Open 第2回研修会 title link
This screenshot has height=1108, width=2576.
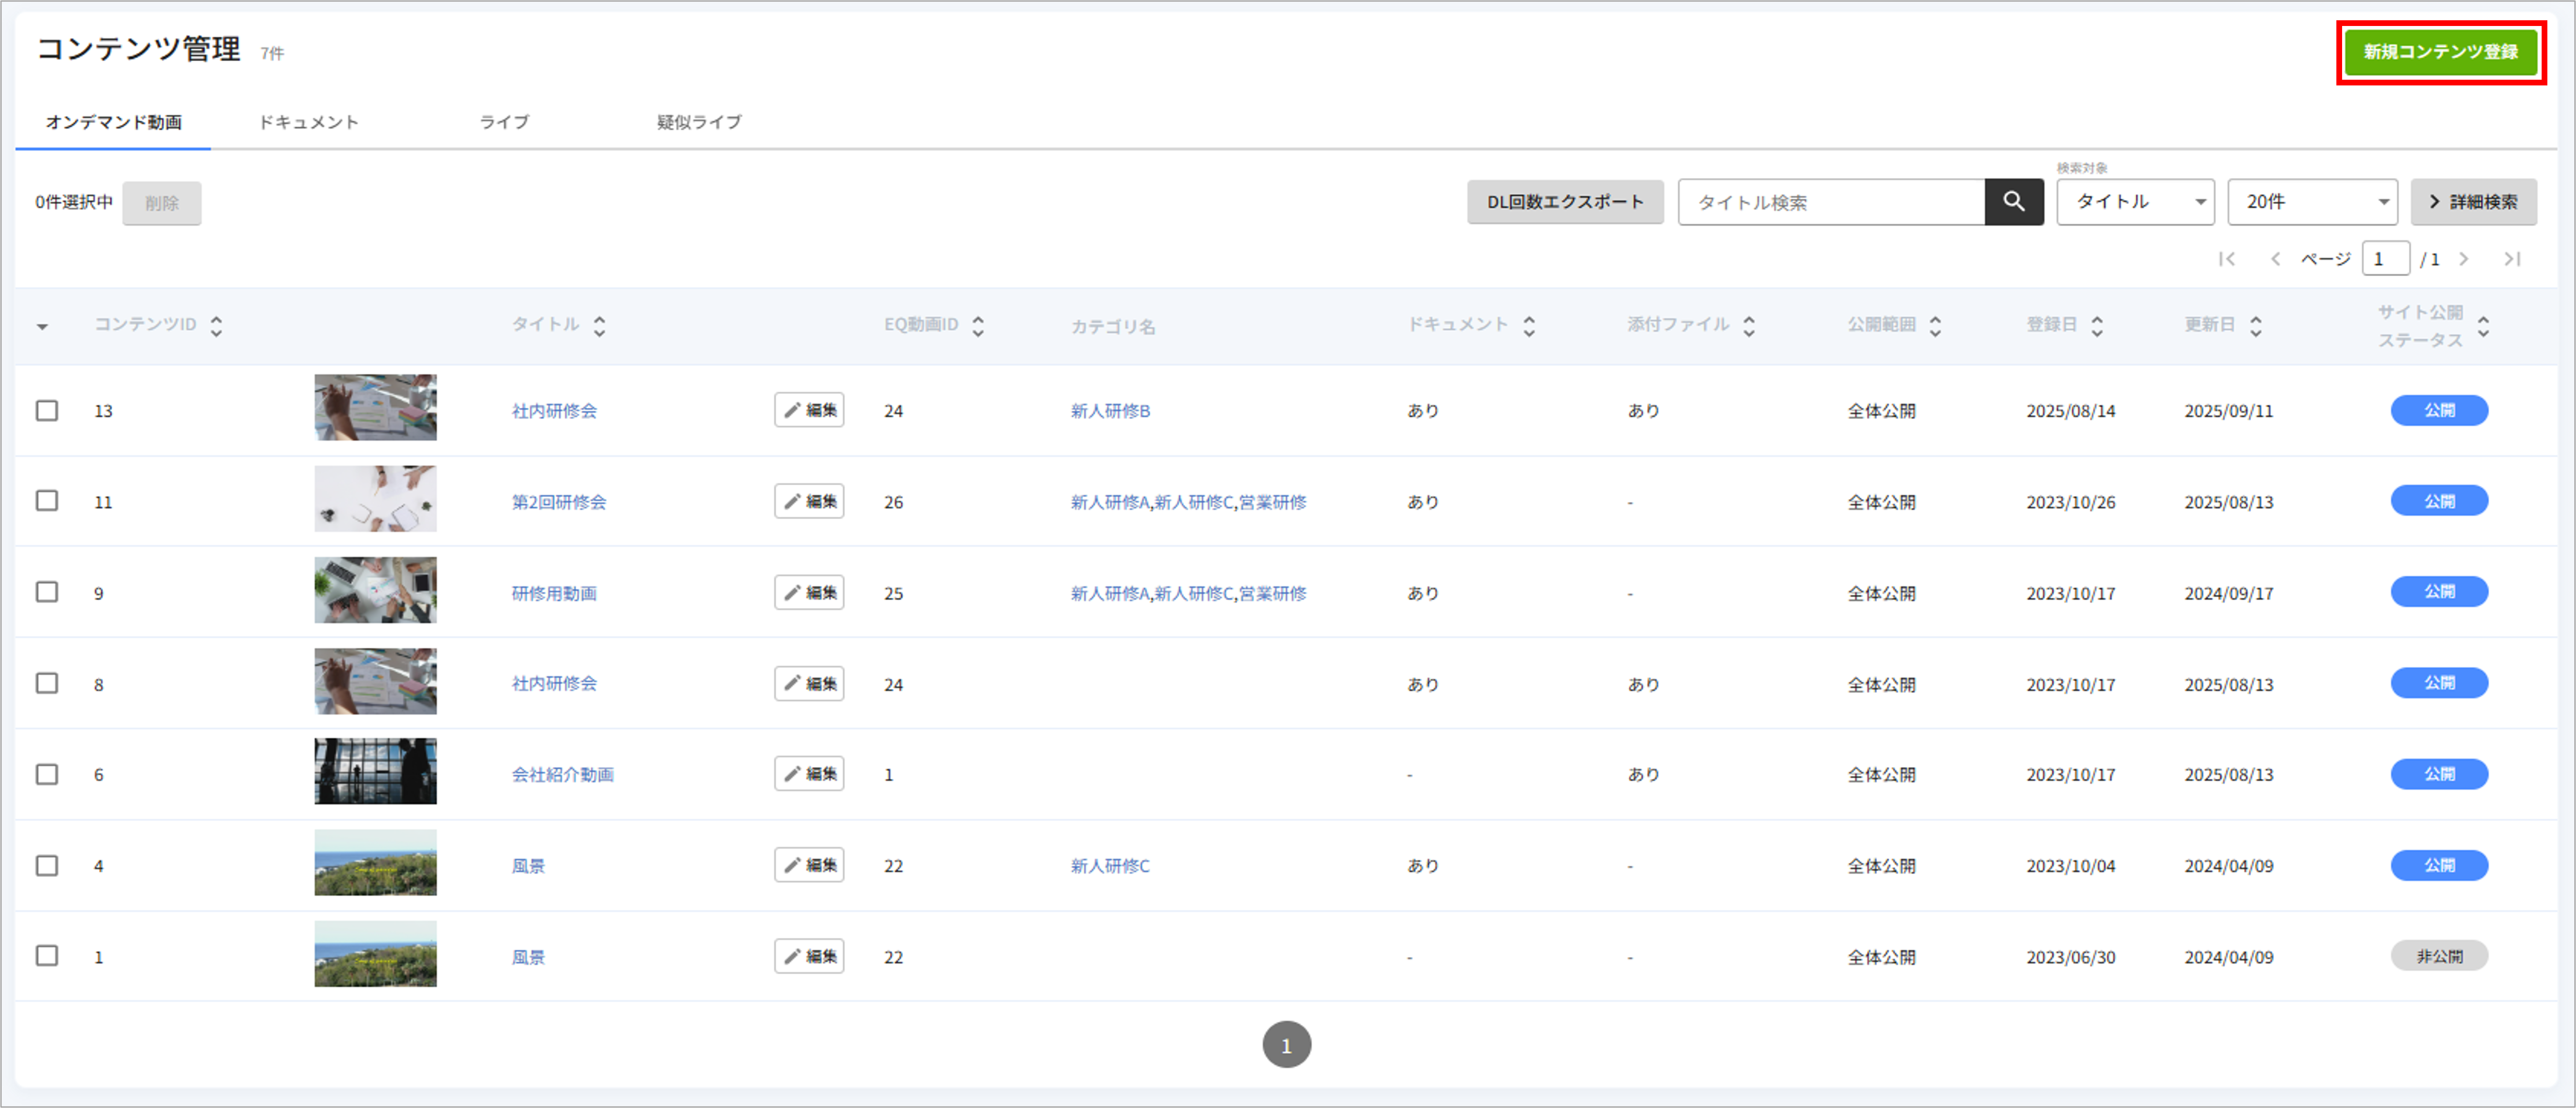point(559,502)
